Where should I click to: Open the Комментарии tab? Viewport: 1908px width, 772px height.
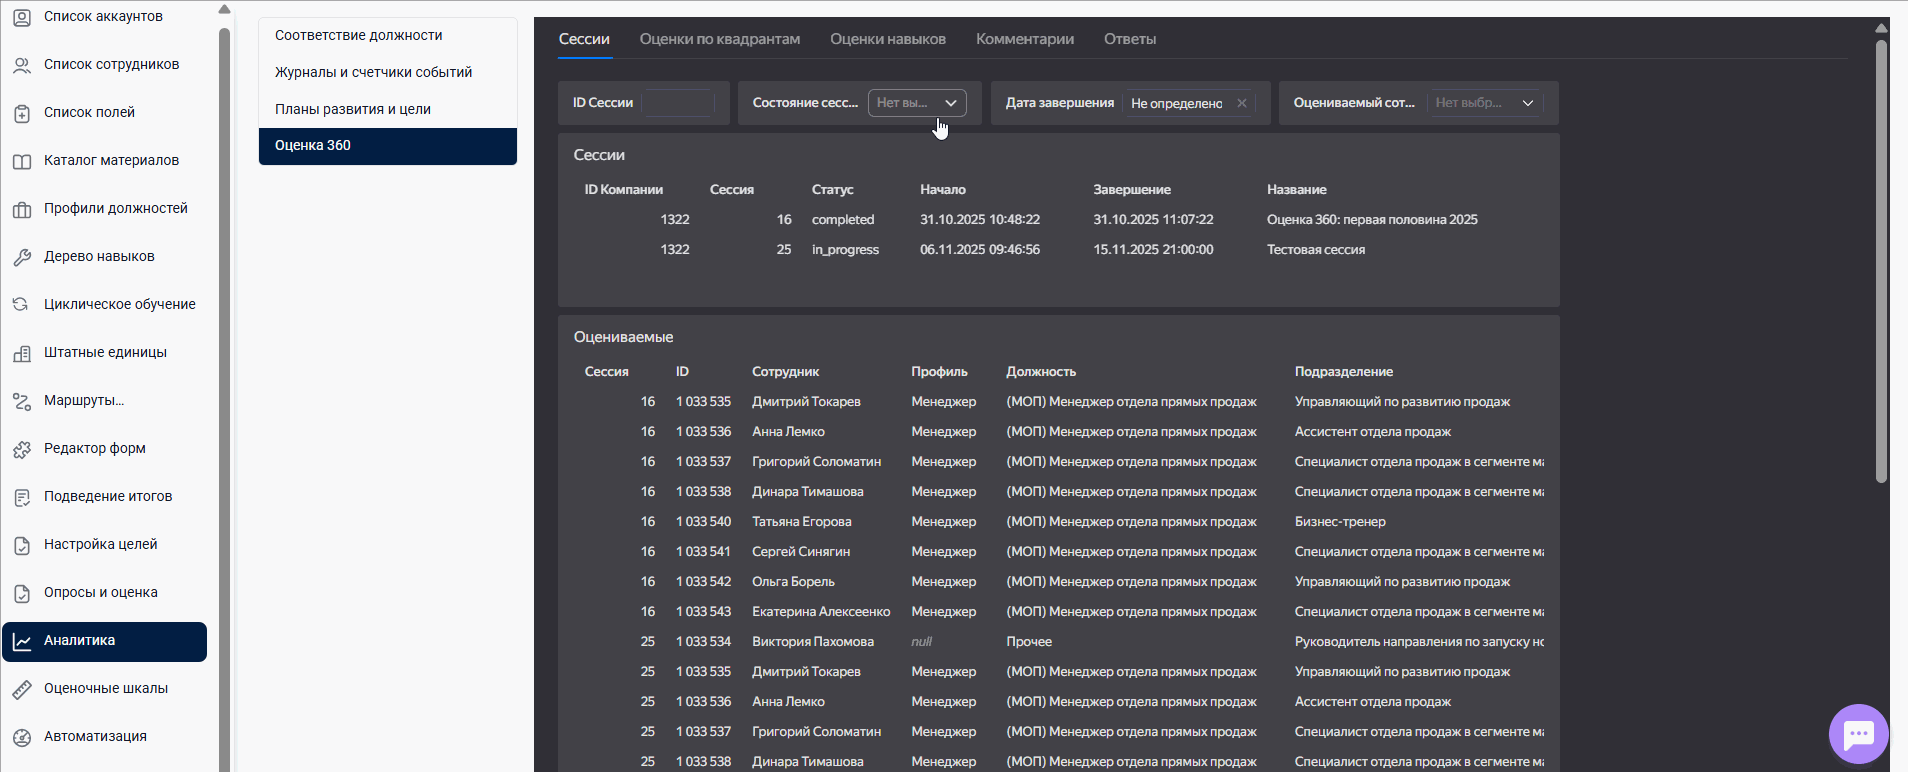coord(1024,39)
